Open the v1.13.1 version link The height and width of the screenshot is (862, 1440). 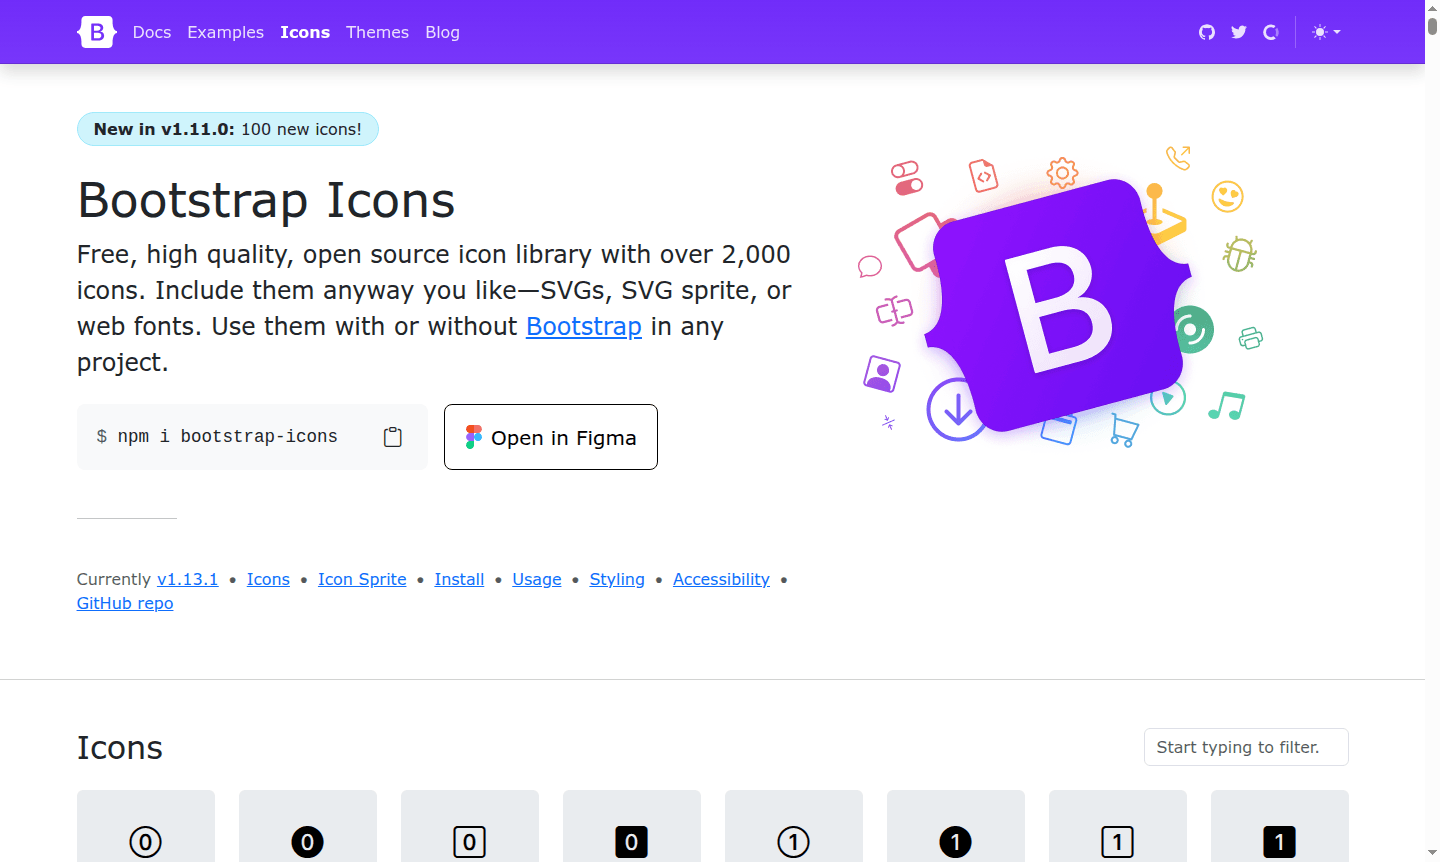pyautogui.click(x=187, y=579)
